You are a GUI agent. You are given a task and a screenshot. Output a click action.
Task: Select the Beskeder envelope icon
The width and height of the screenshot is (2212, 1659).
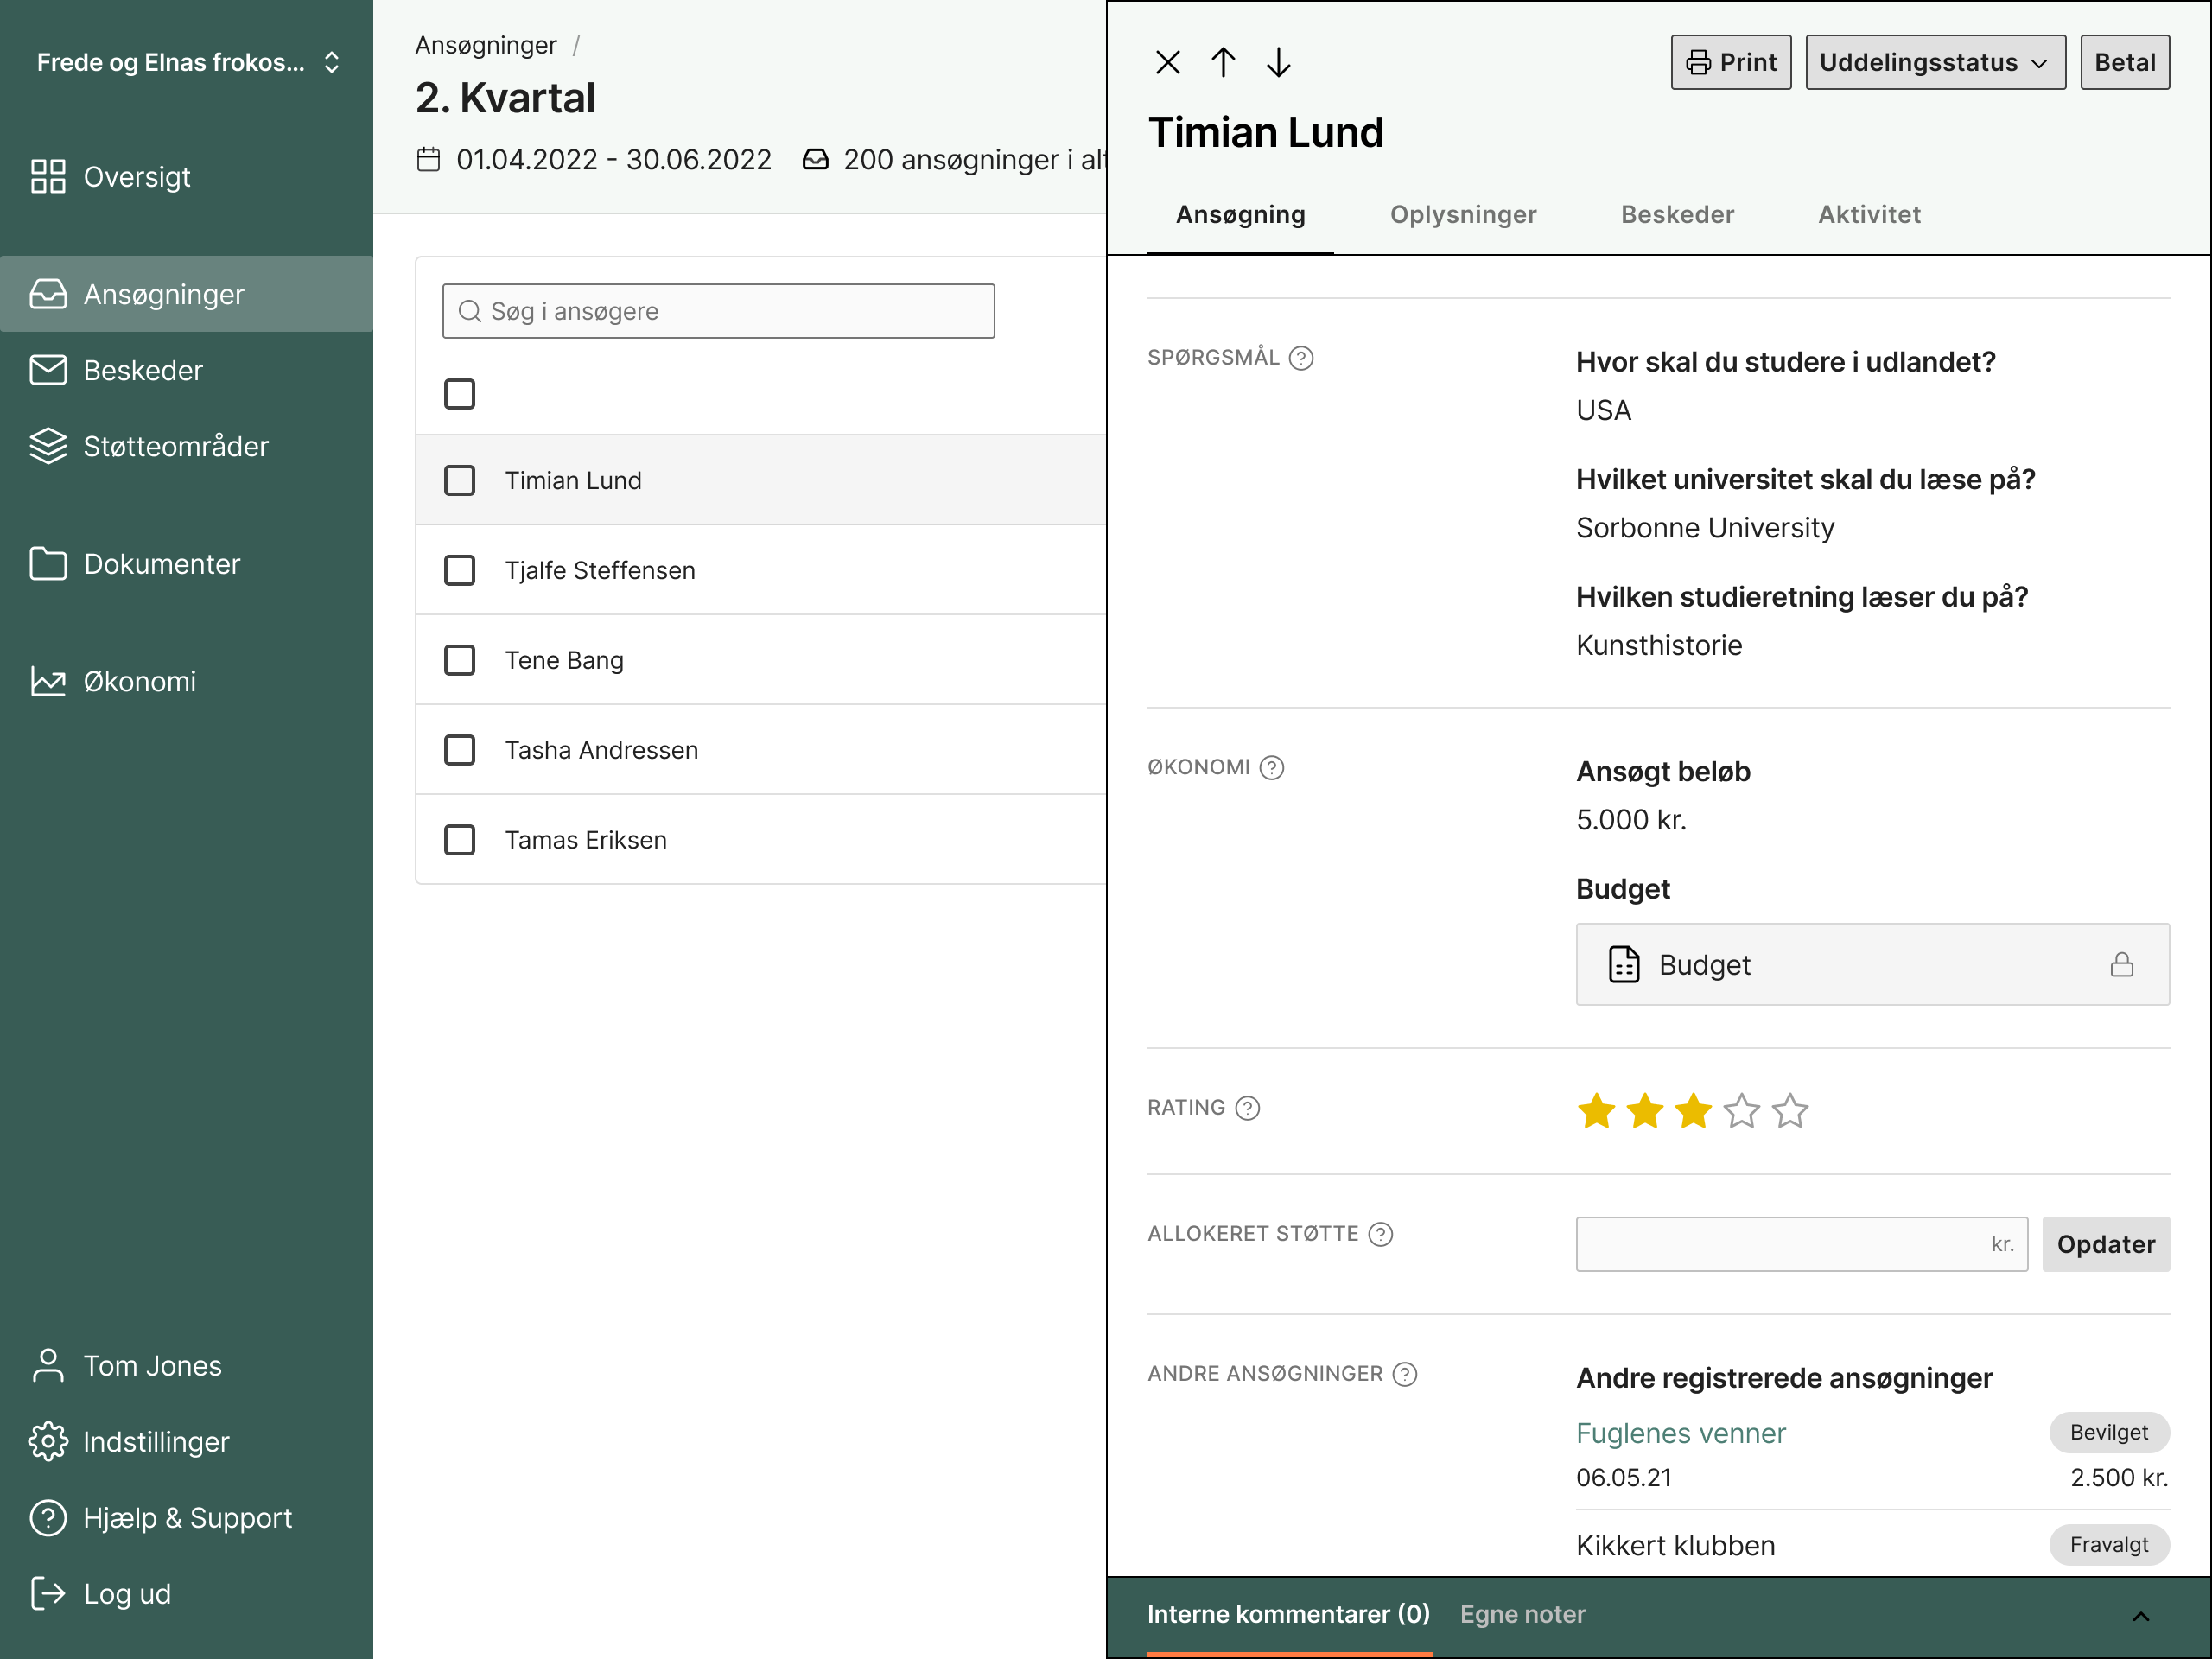[x=47, y=369]
